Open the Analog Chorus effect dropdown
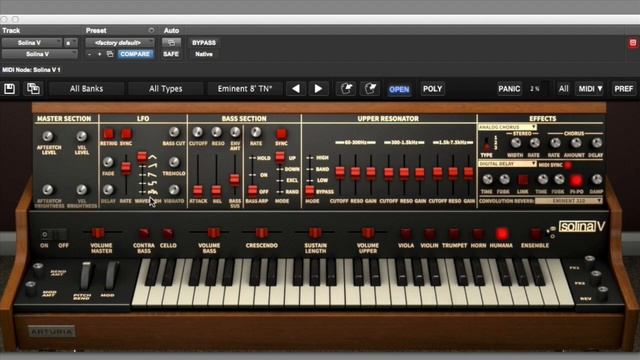 coord(507,127)
